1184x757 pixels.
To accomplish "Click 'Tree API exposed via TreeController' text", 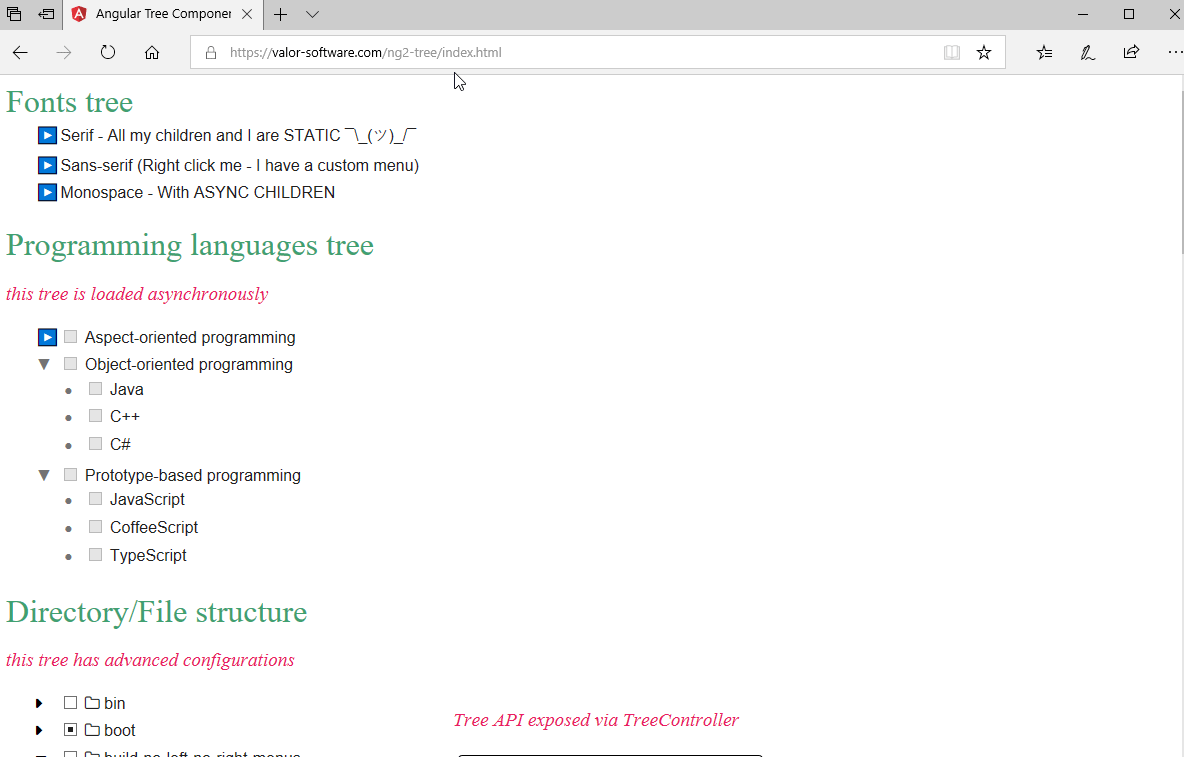I will [x=596, y=720].
